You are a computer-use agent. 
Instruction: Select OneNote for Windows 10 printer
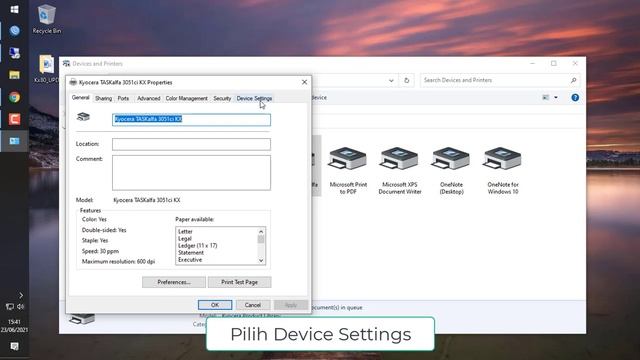point(503,171)
